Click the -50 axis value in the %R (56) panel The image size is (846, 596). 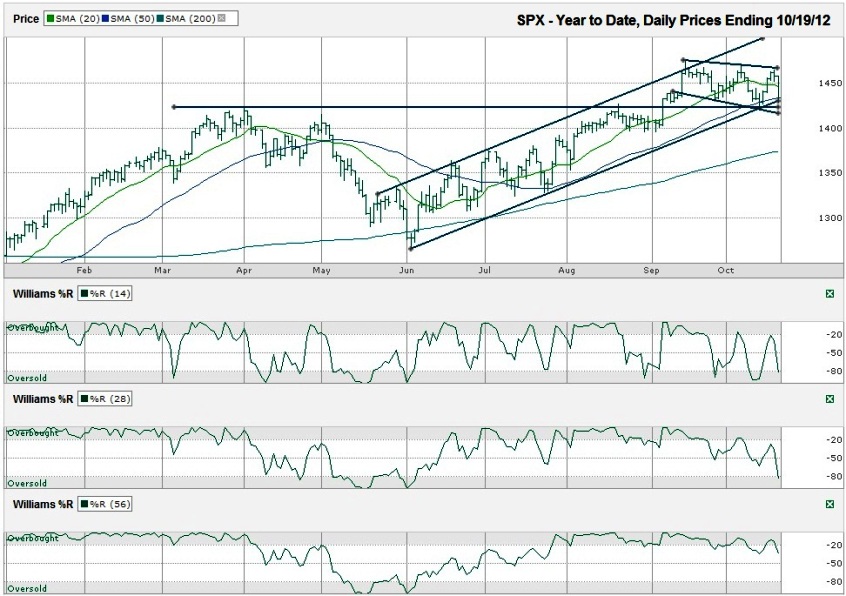(834, 564)
